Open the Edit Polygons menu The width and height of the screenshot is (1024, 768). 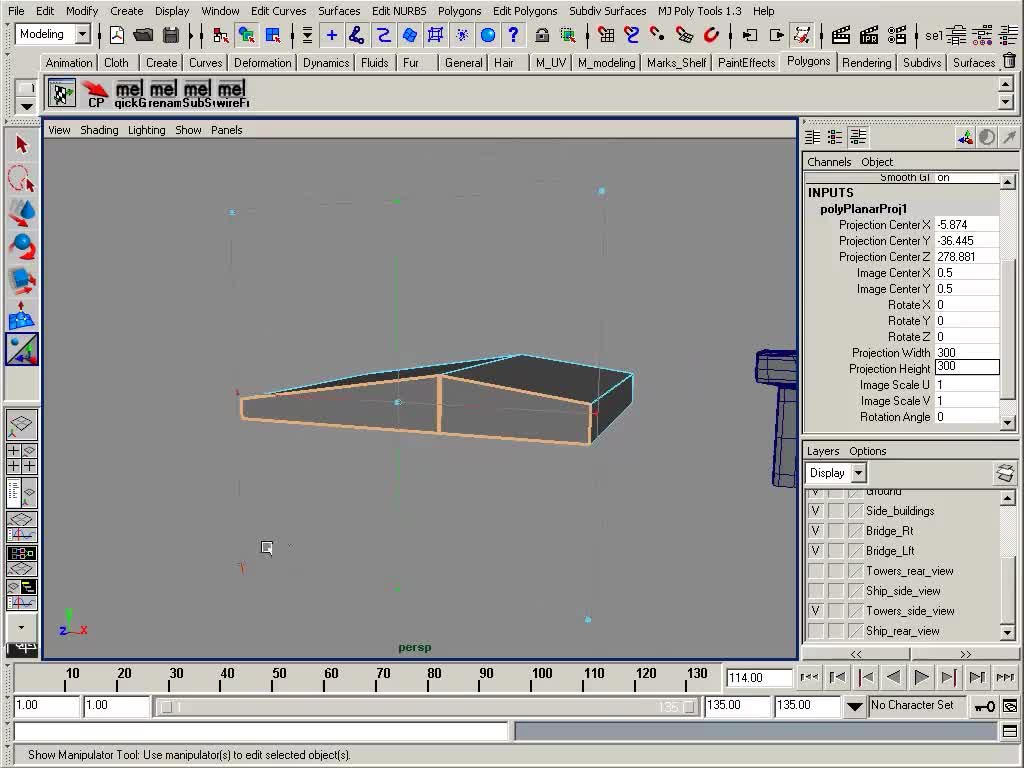click(x=525, y=11)
